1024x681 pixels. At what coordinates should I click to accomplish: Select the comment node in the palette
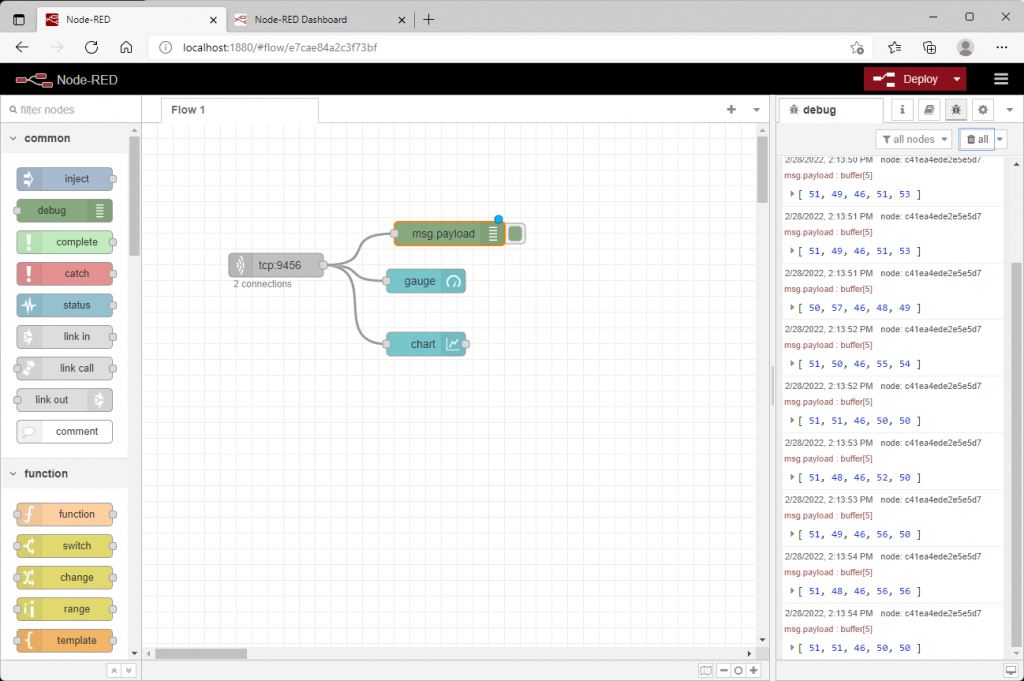point(65,432)
